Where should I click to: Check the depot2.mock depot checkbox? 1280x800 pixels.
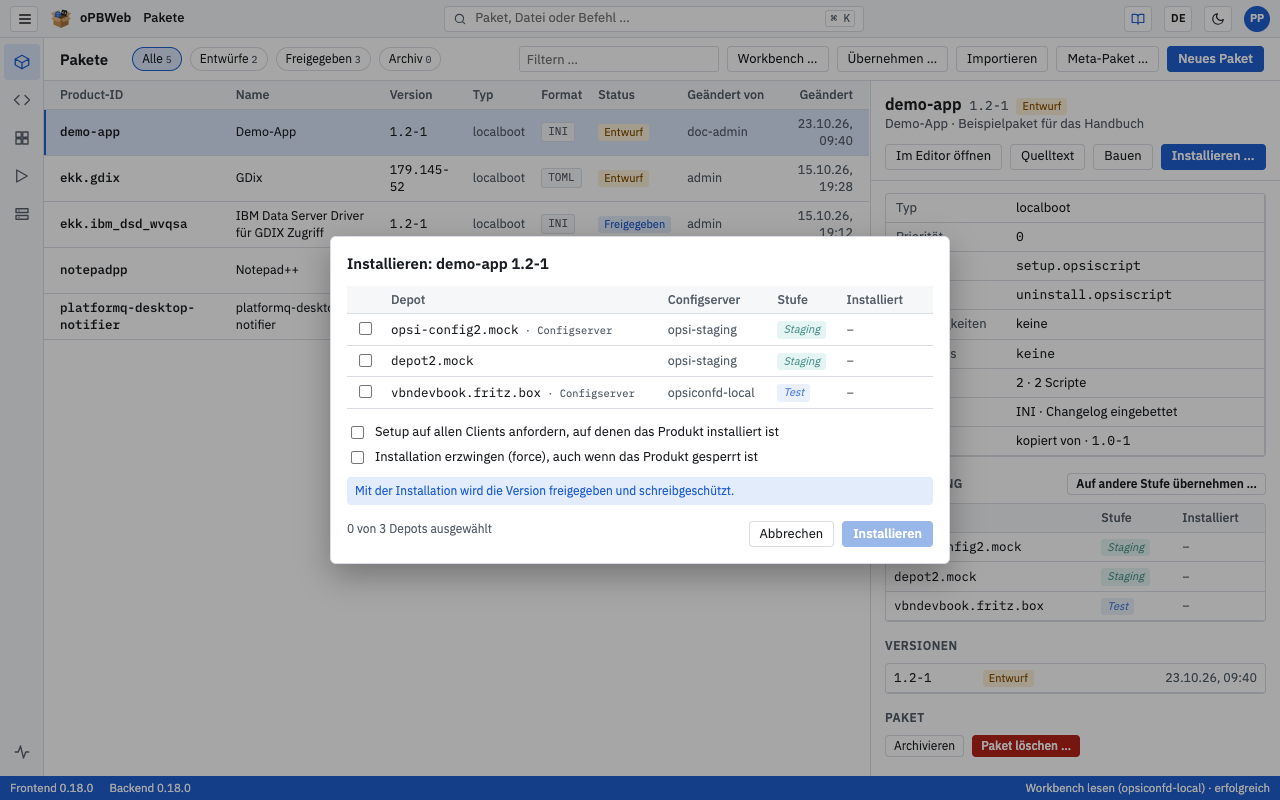[x=365, y=360]
